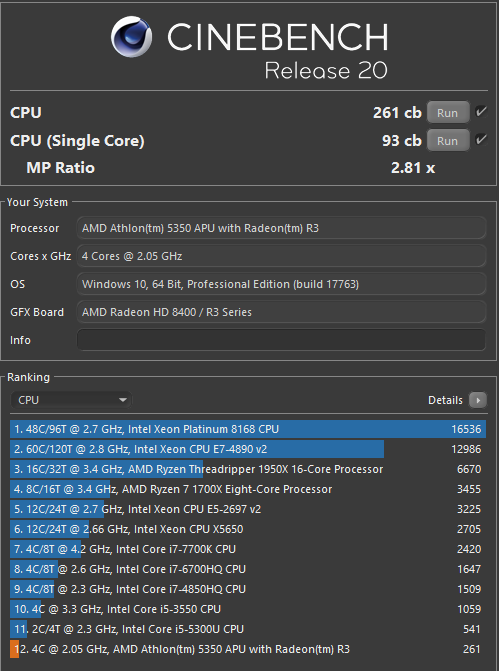The width and height of the screenshot is (499, 671).
Task: Select the Ryzen 7 1700X ranking row
Action: (248, 489)
